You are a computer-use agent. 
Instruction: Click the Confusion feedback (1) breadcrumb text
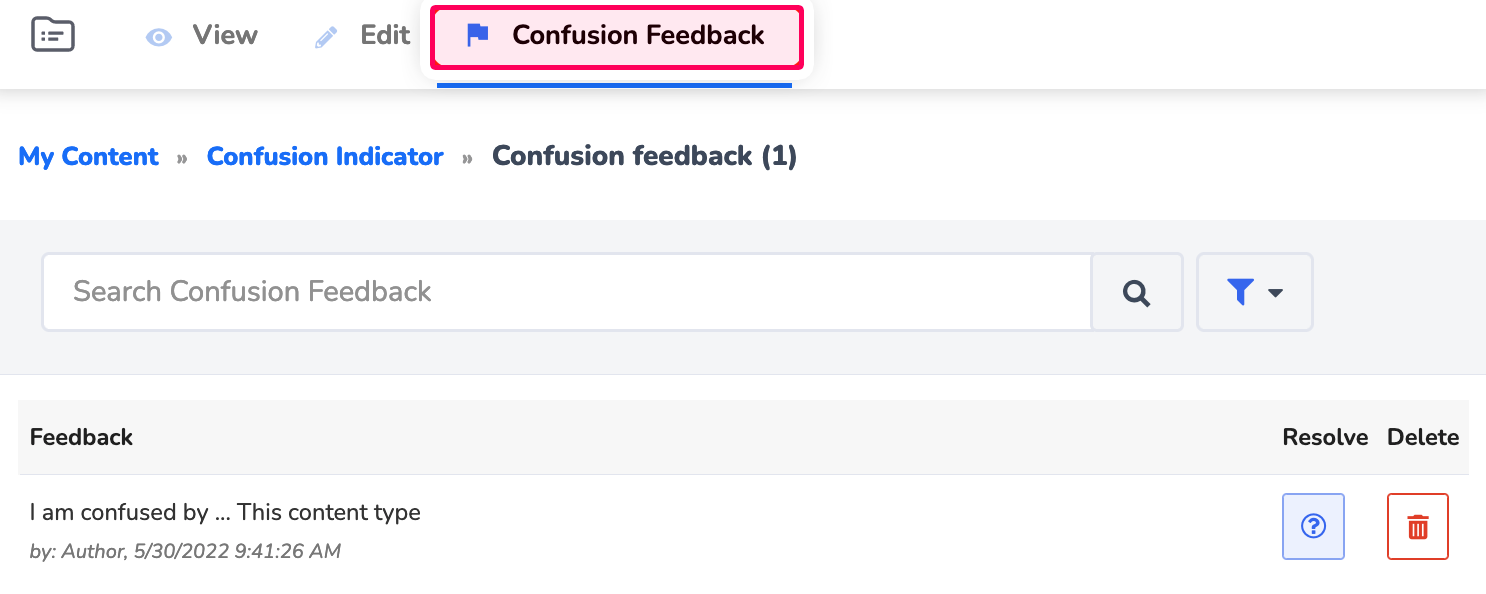(644, 156)
